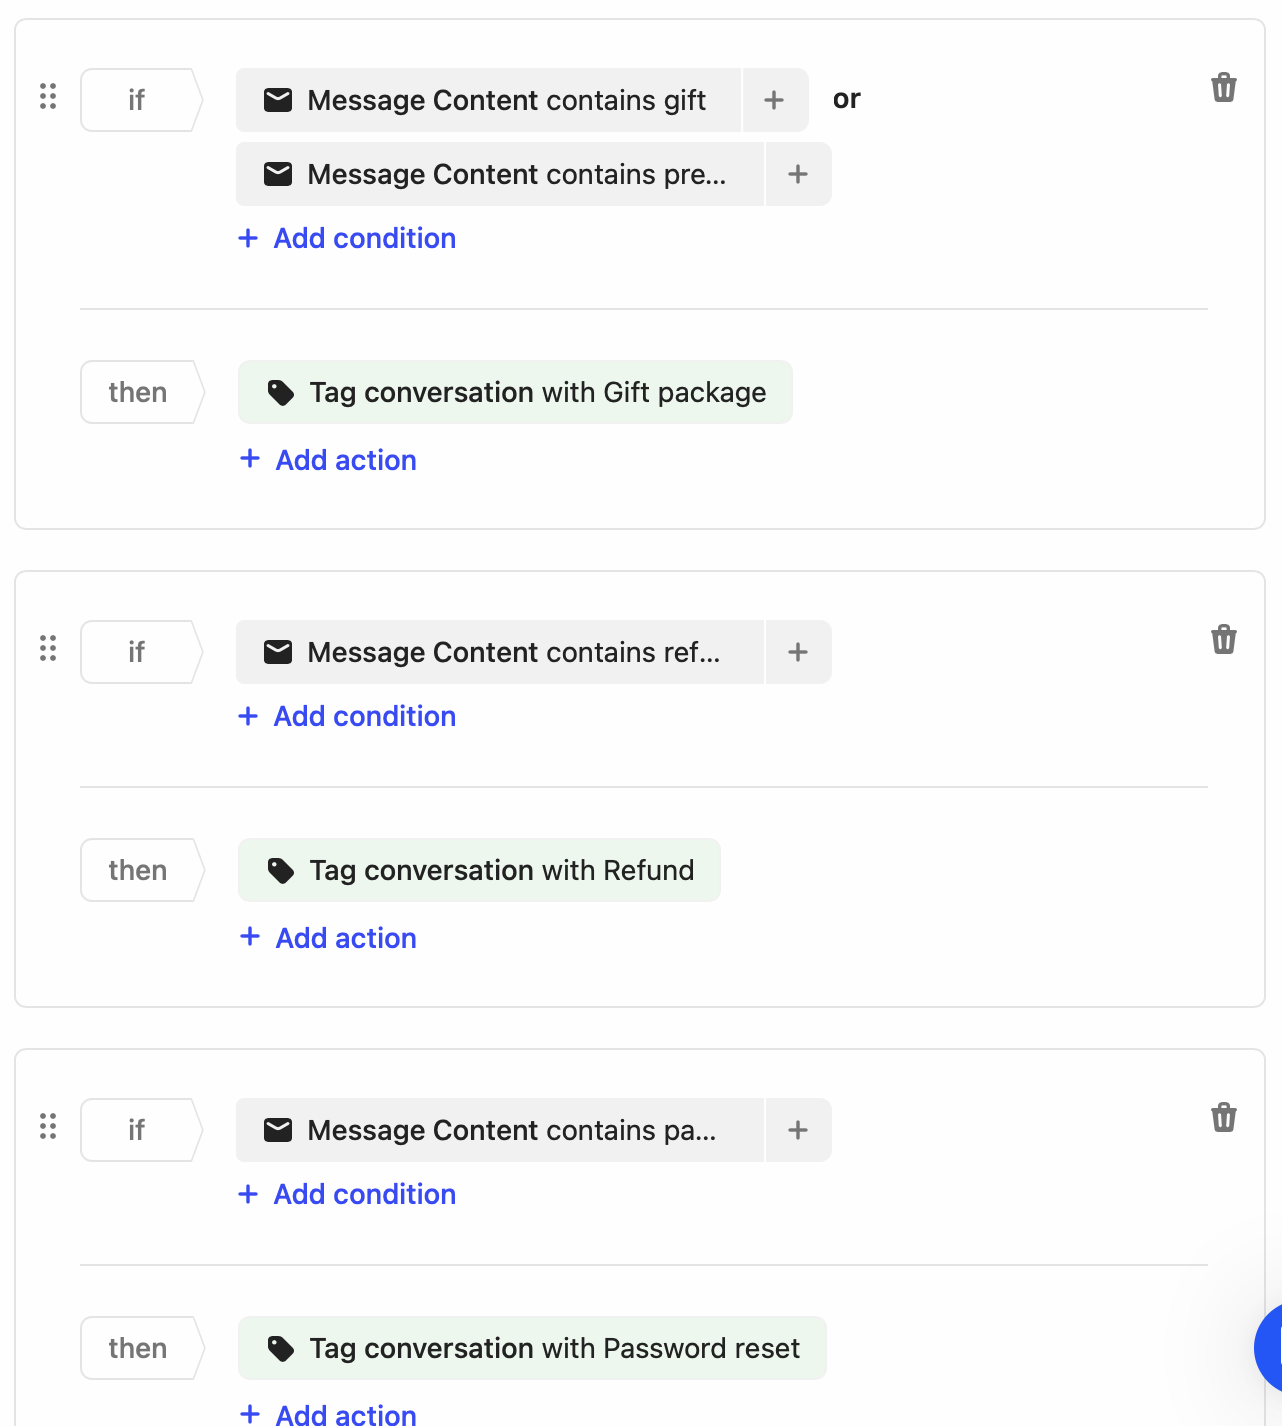Click plus beside 'contains pa...' condition
The height and width of the screenshot is (1426, 1282).
(x=798, y=1130)
